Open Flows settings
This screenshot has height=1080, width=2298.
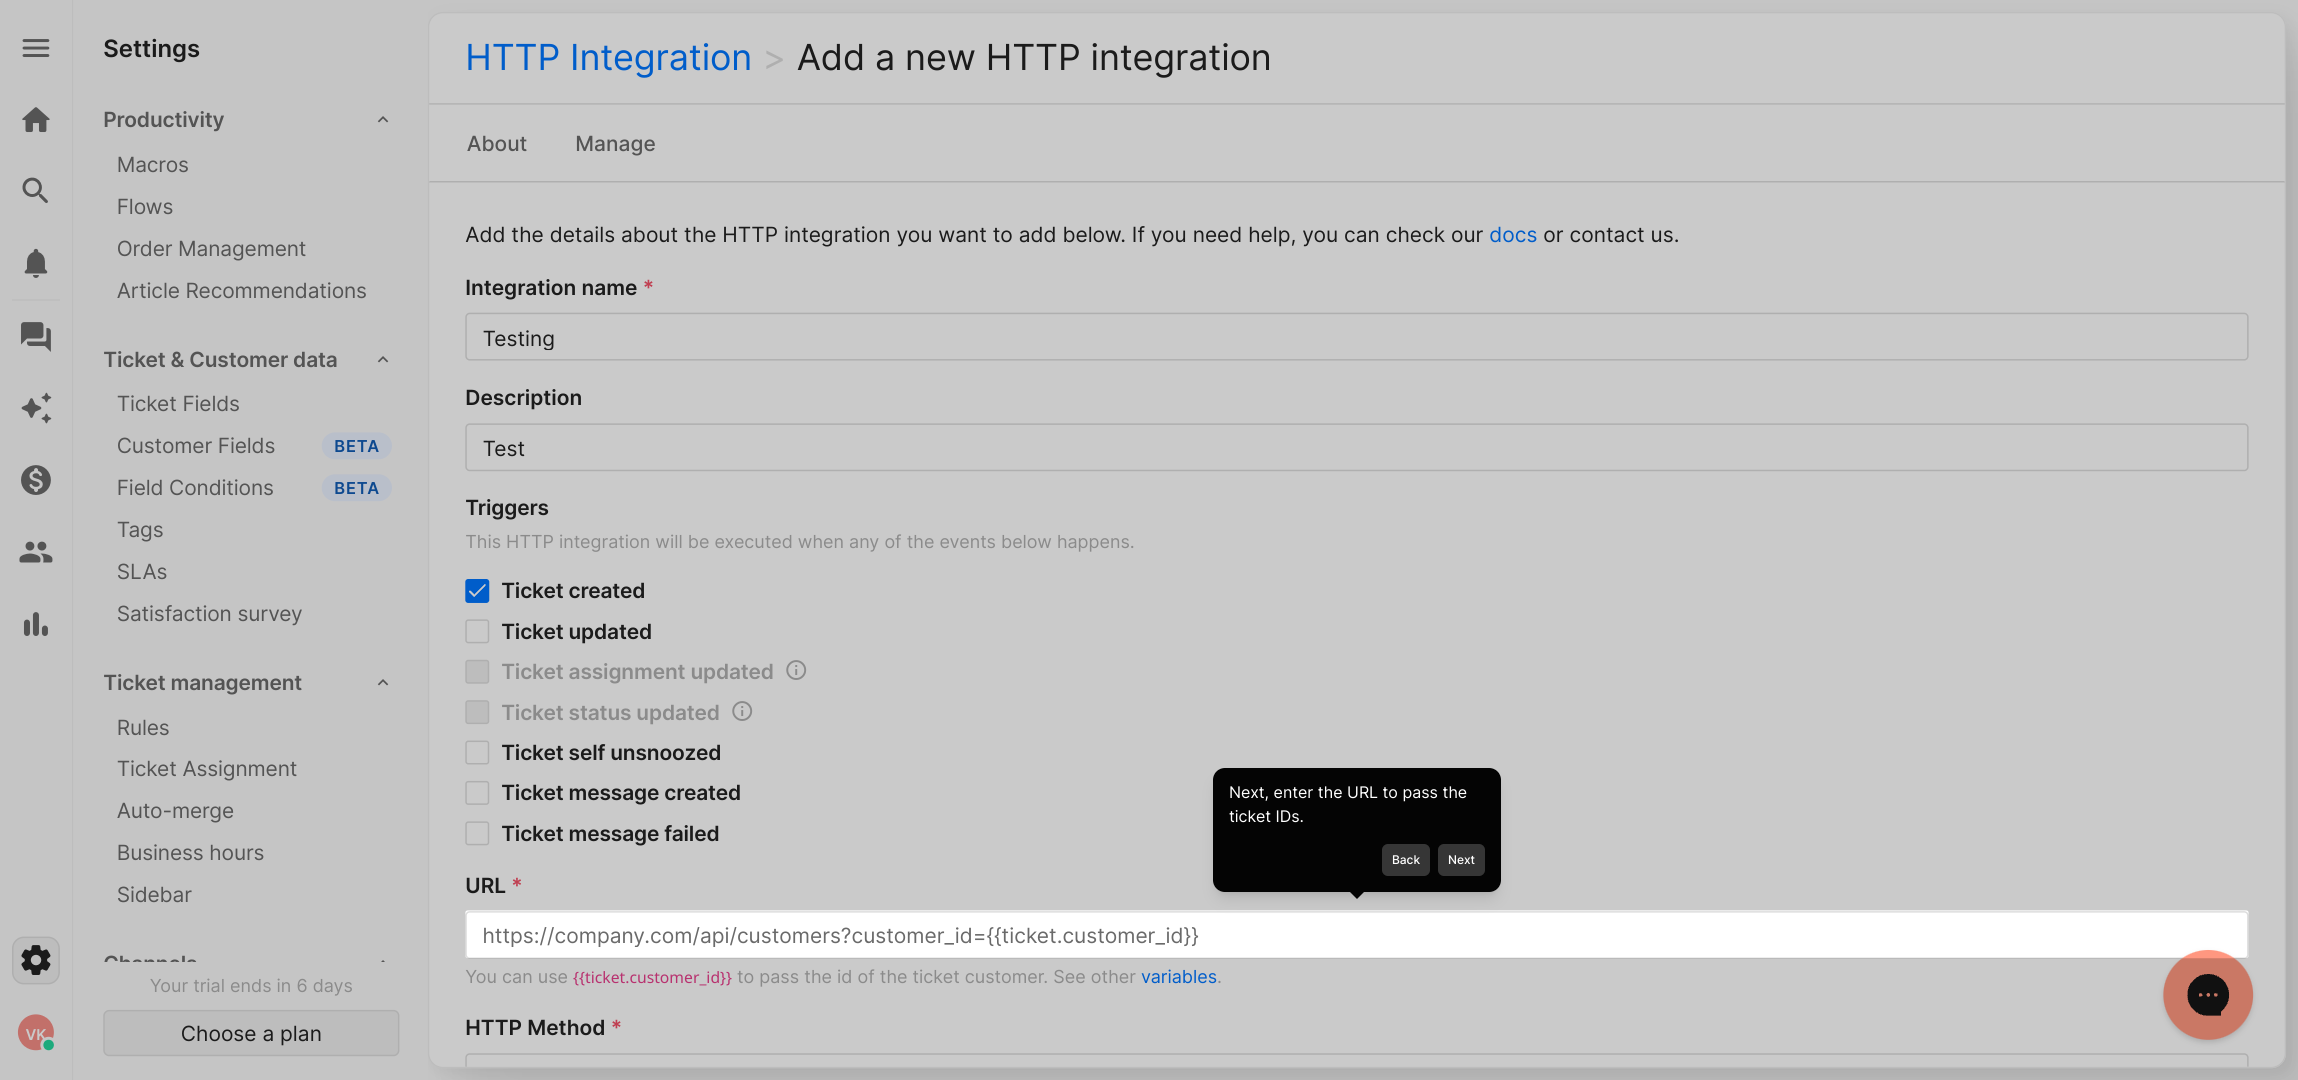coord(145,207)
